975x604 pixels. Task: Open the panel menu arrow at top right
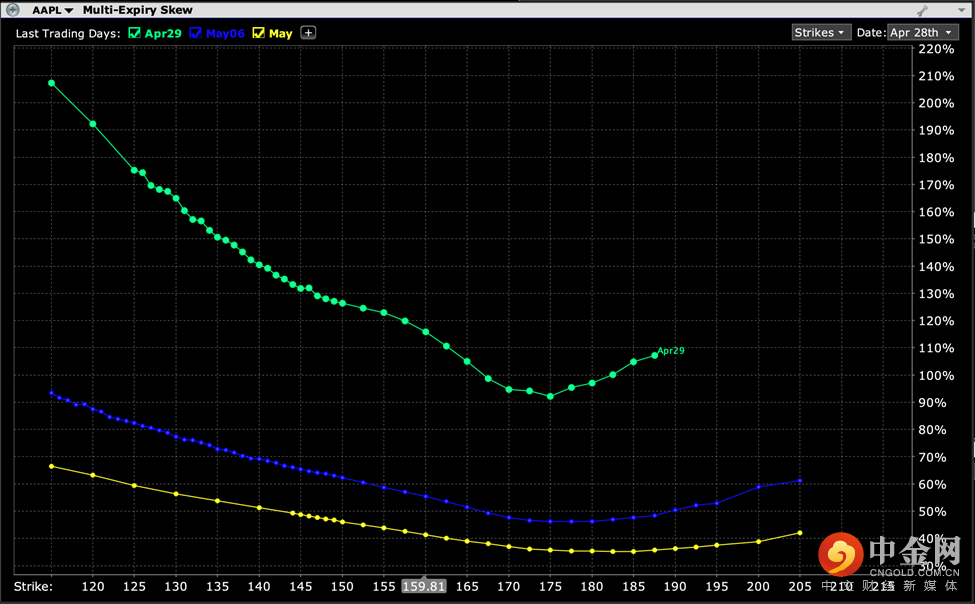coord(961,11)
